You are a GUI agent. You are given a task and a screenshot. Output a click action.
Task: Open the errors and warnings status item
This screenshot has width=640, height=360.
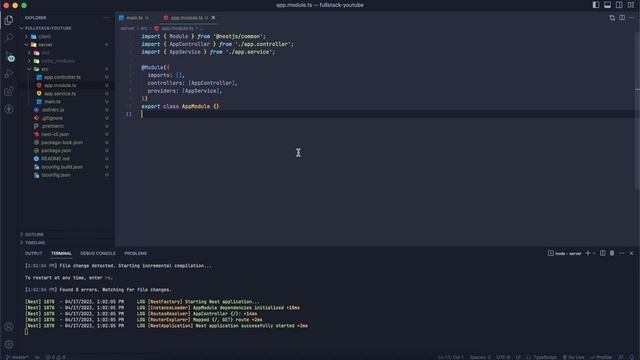coord(56,357)
